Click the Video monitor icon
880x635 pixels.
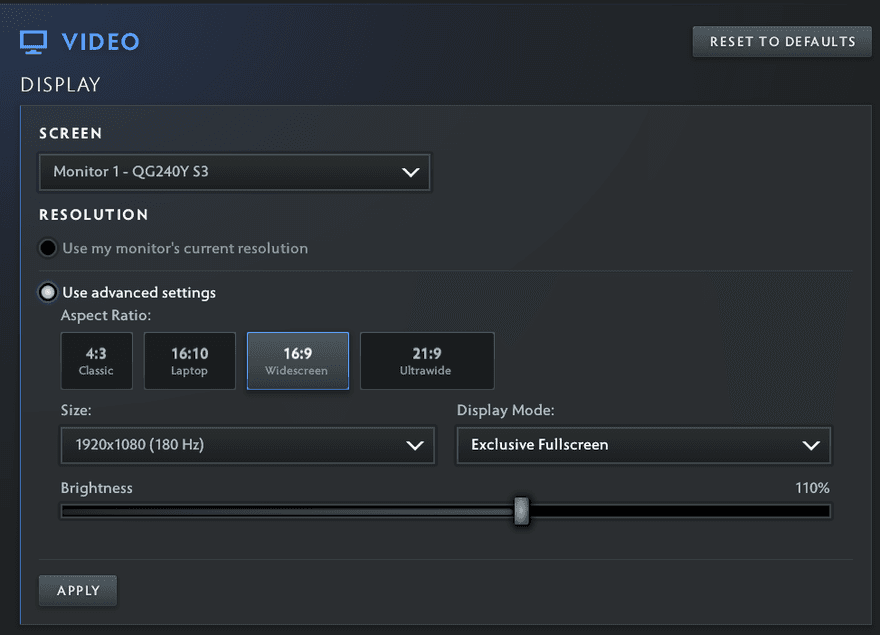(x=34, y=42)
